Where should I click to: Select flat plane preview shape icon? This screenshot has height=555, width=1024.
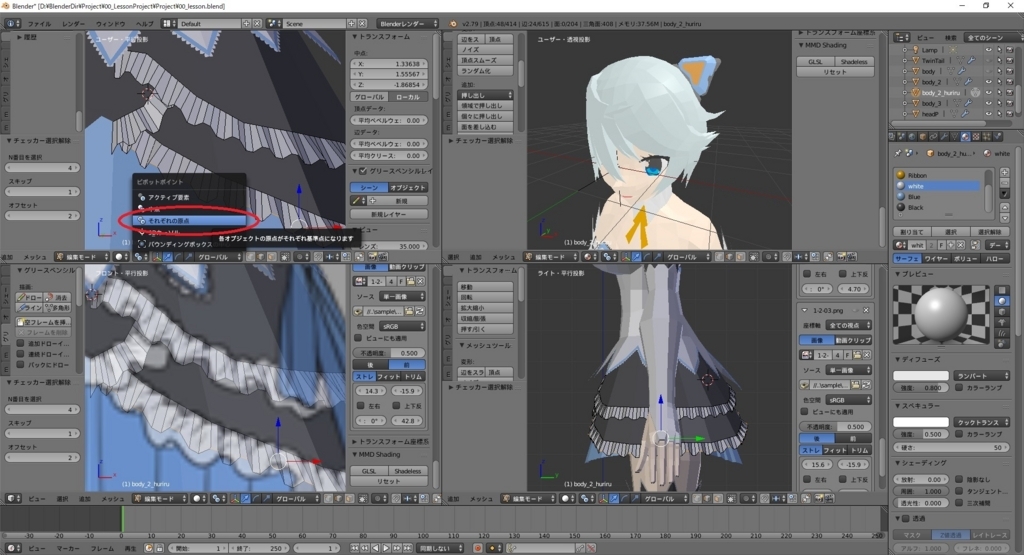tap(1002, 290)
